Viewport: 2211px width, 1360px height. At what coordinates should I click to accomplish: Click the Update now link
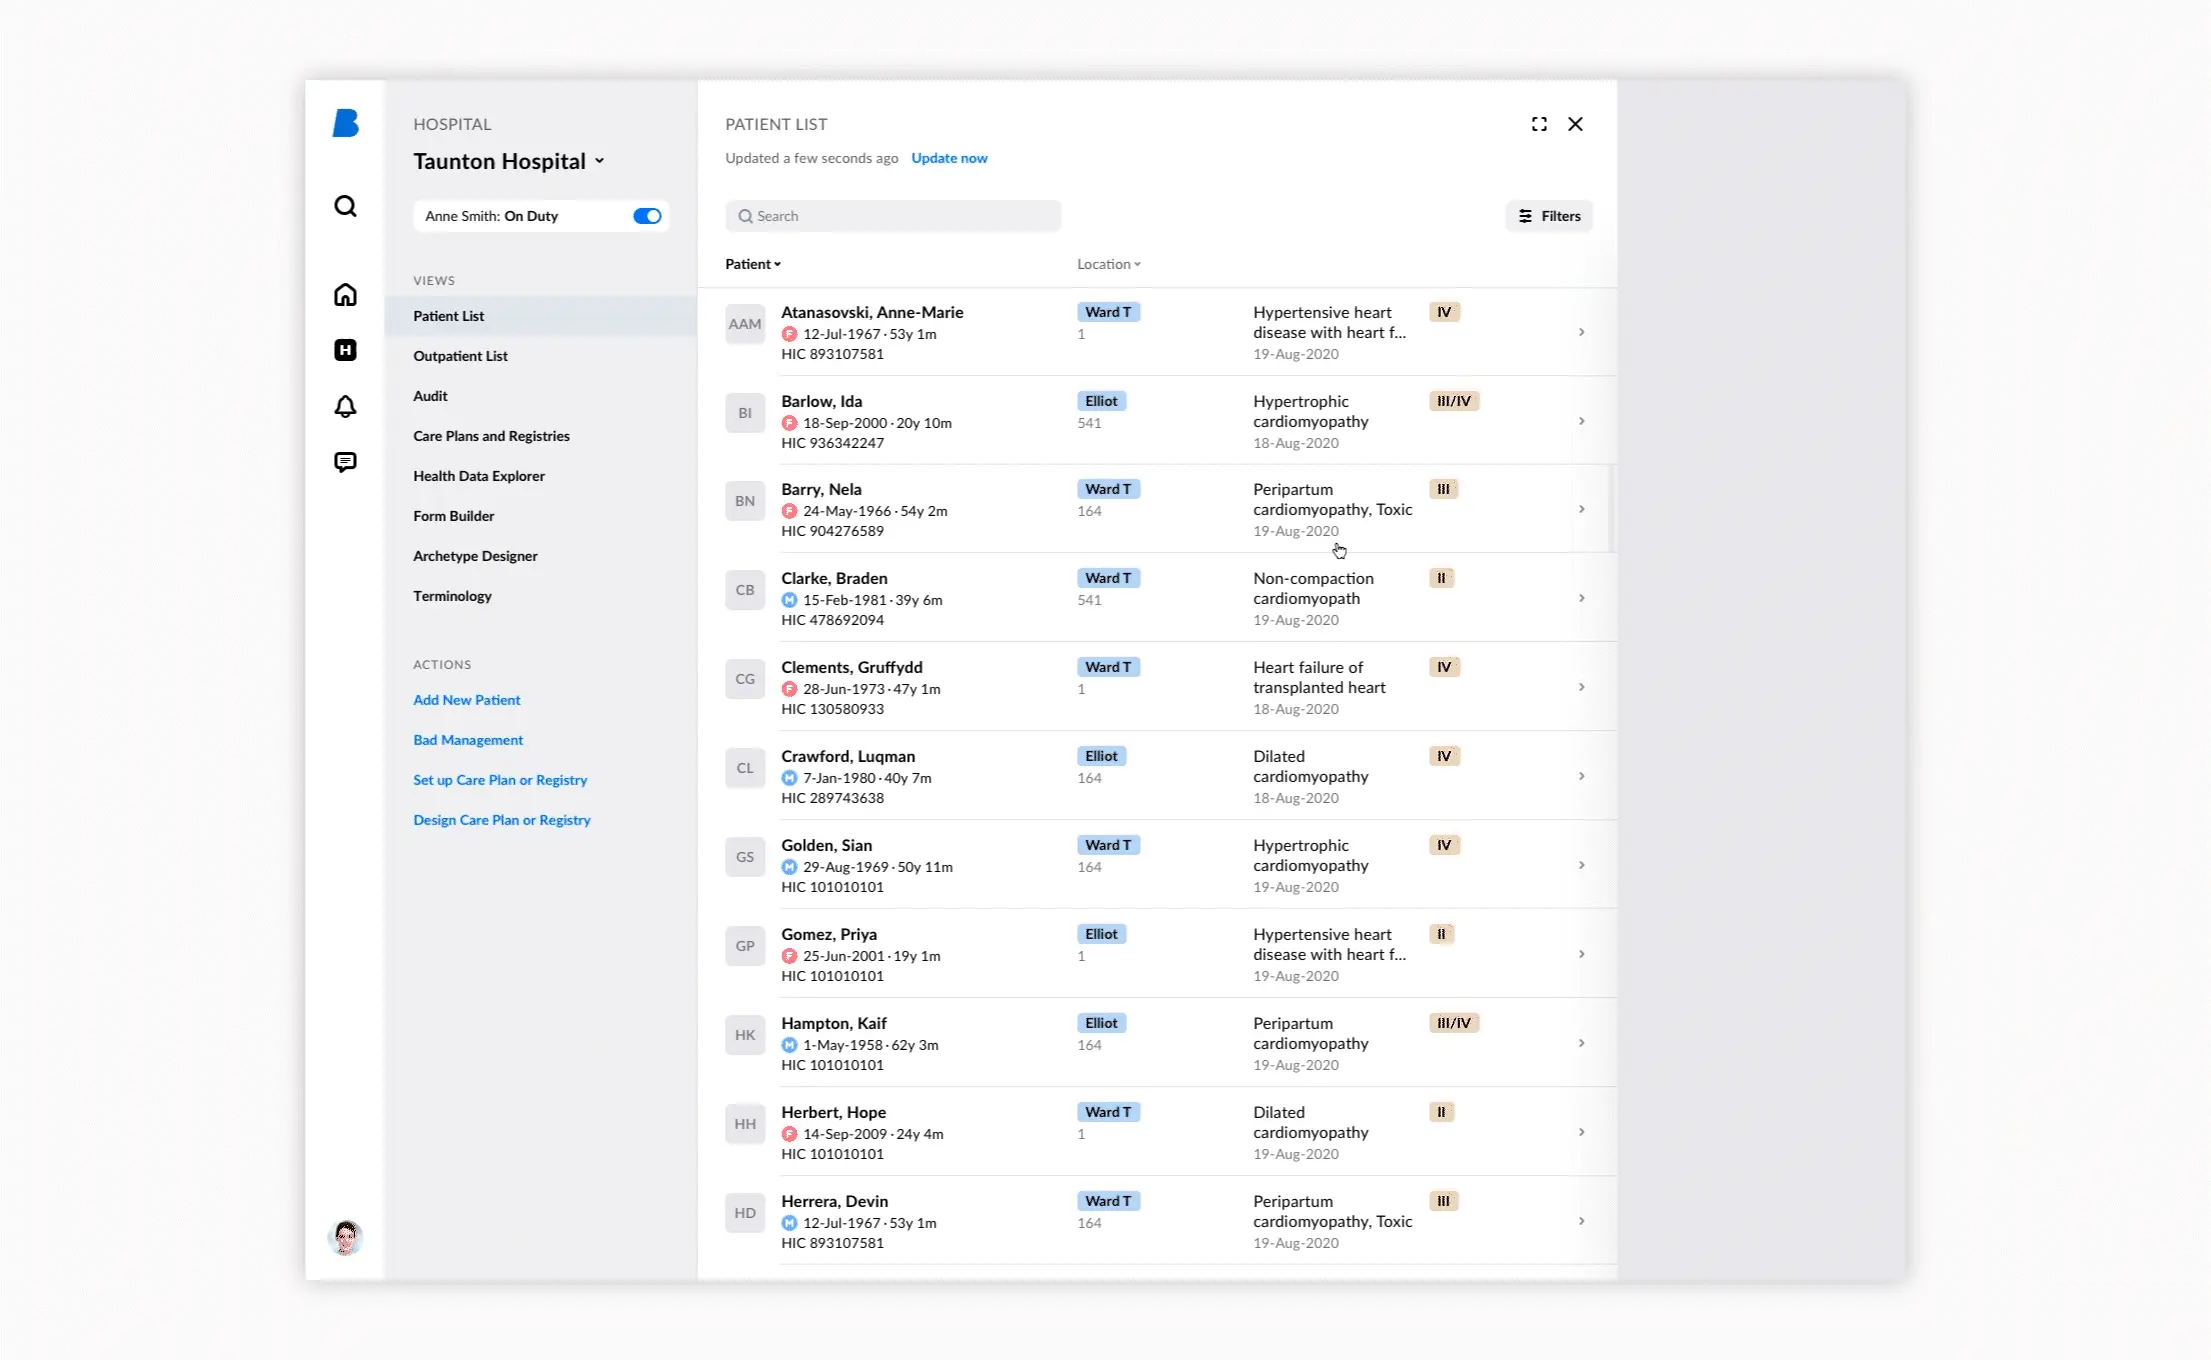point(948,158)
